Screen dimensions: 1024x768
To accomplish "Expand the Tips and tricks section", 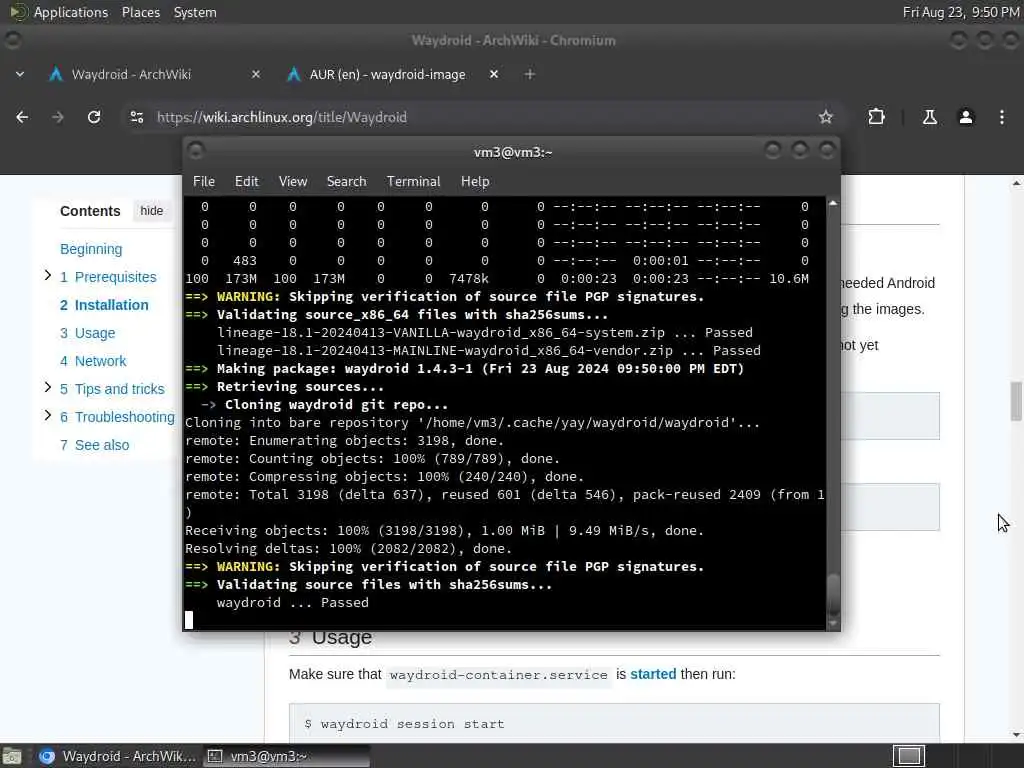I will click(48, 387).
